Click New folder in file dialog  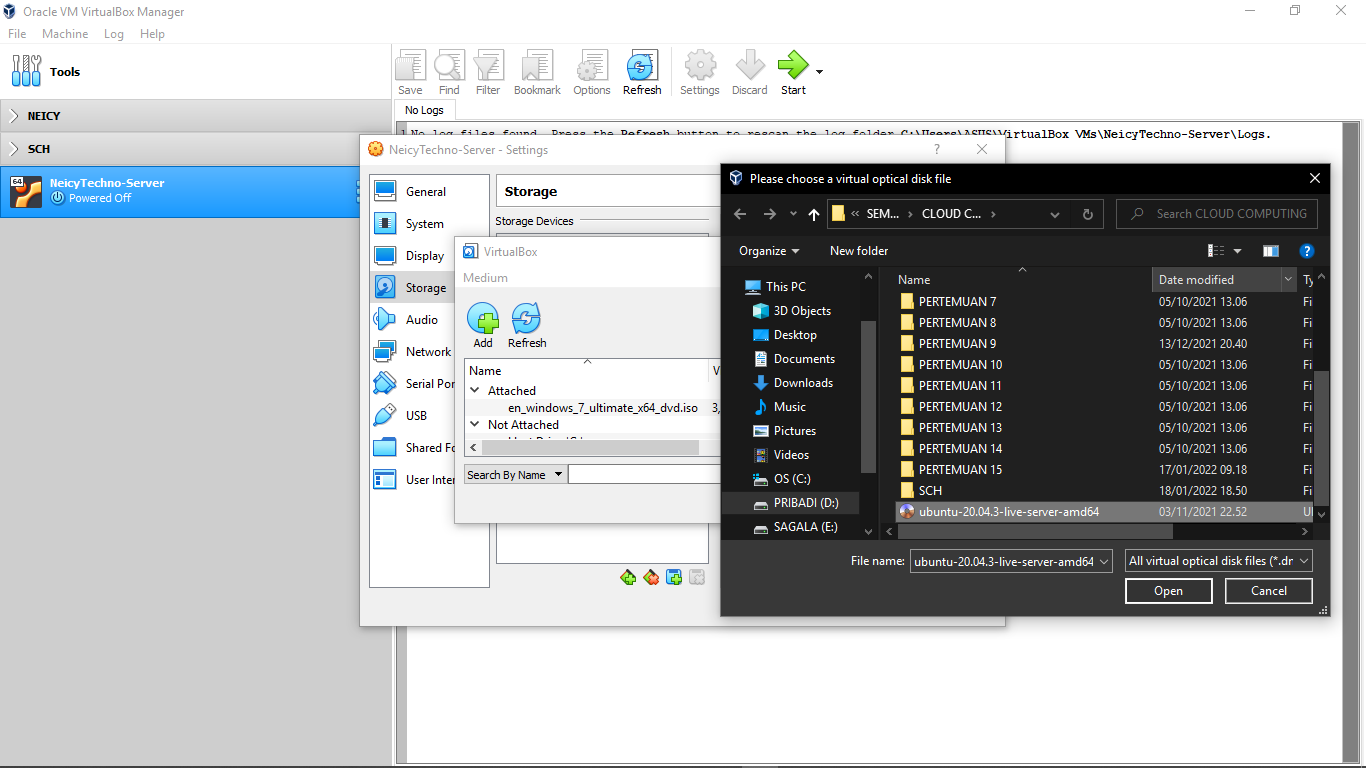click(859, 251)
